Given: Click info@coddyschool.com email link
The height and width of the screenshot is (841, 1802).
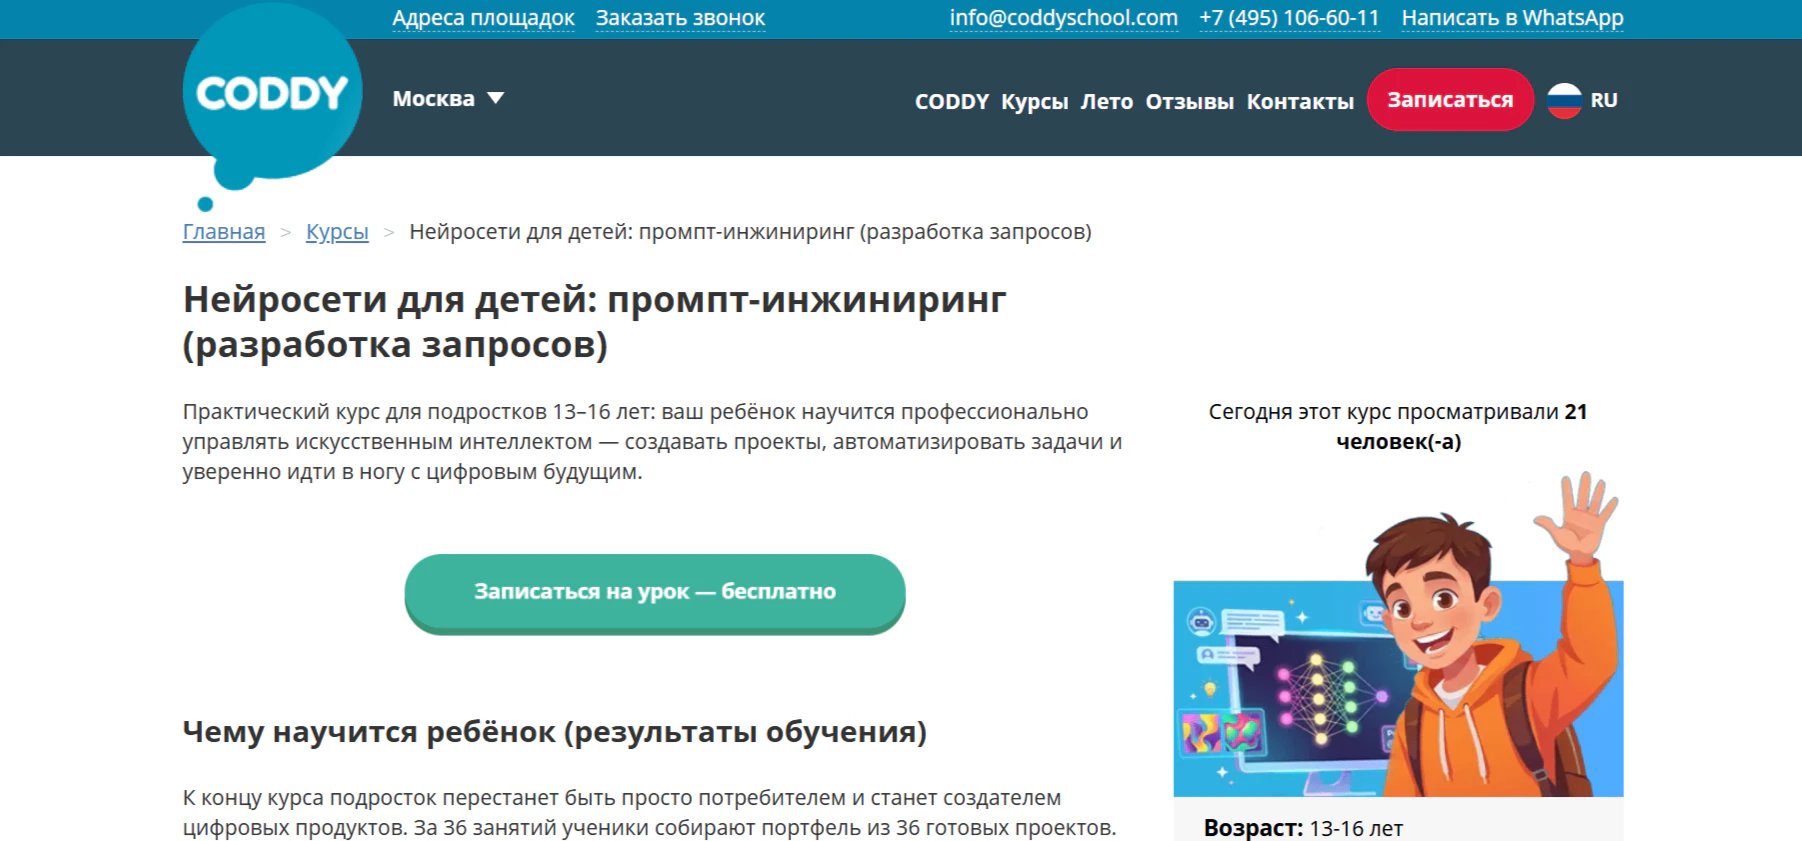Looking at the screenshot, I should (1063, 18).
